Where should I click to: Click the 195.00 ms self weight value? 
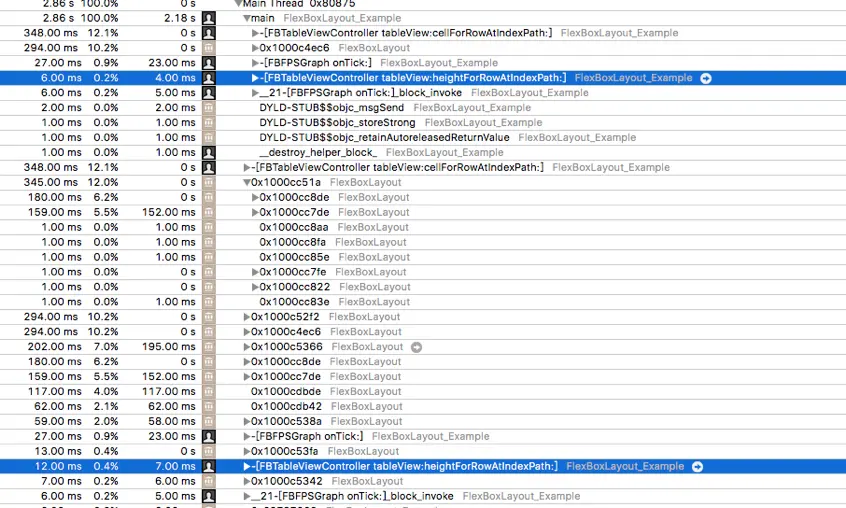tap(169, 347)
